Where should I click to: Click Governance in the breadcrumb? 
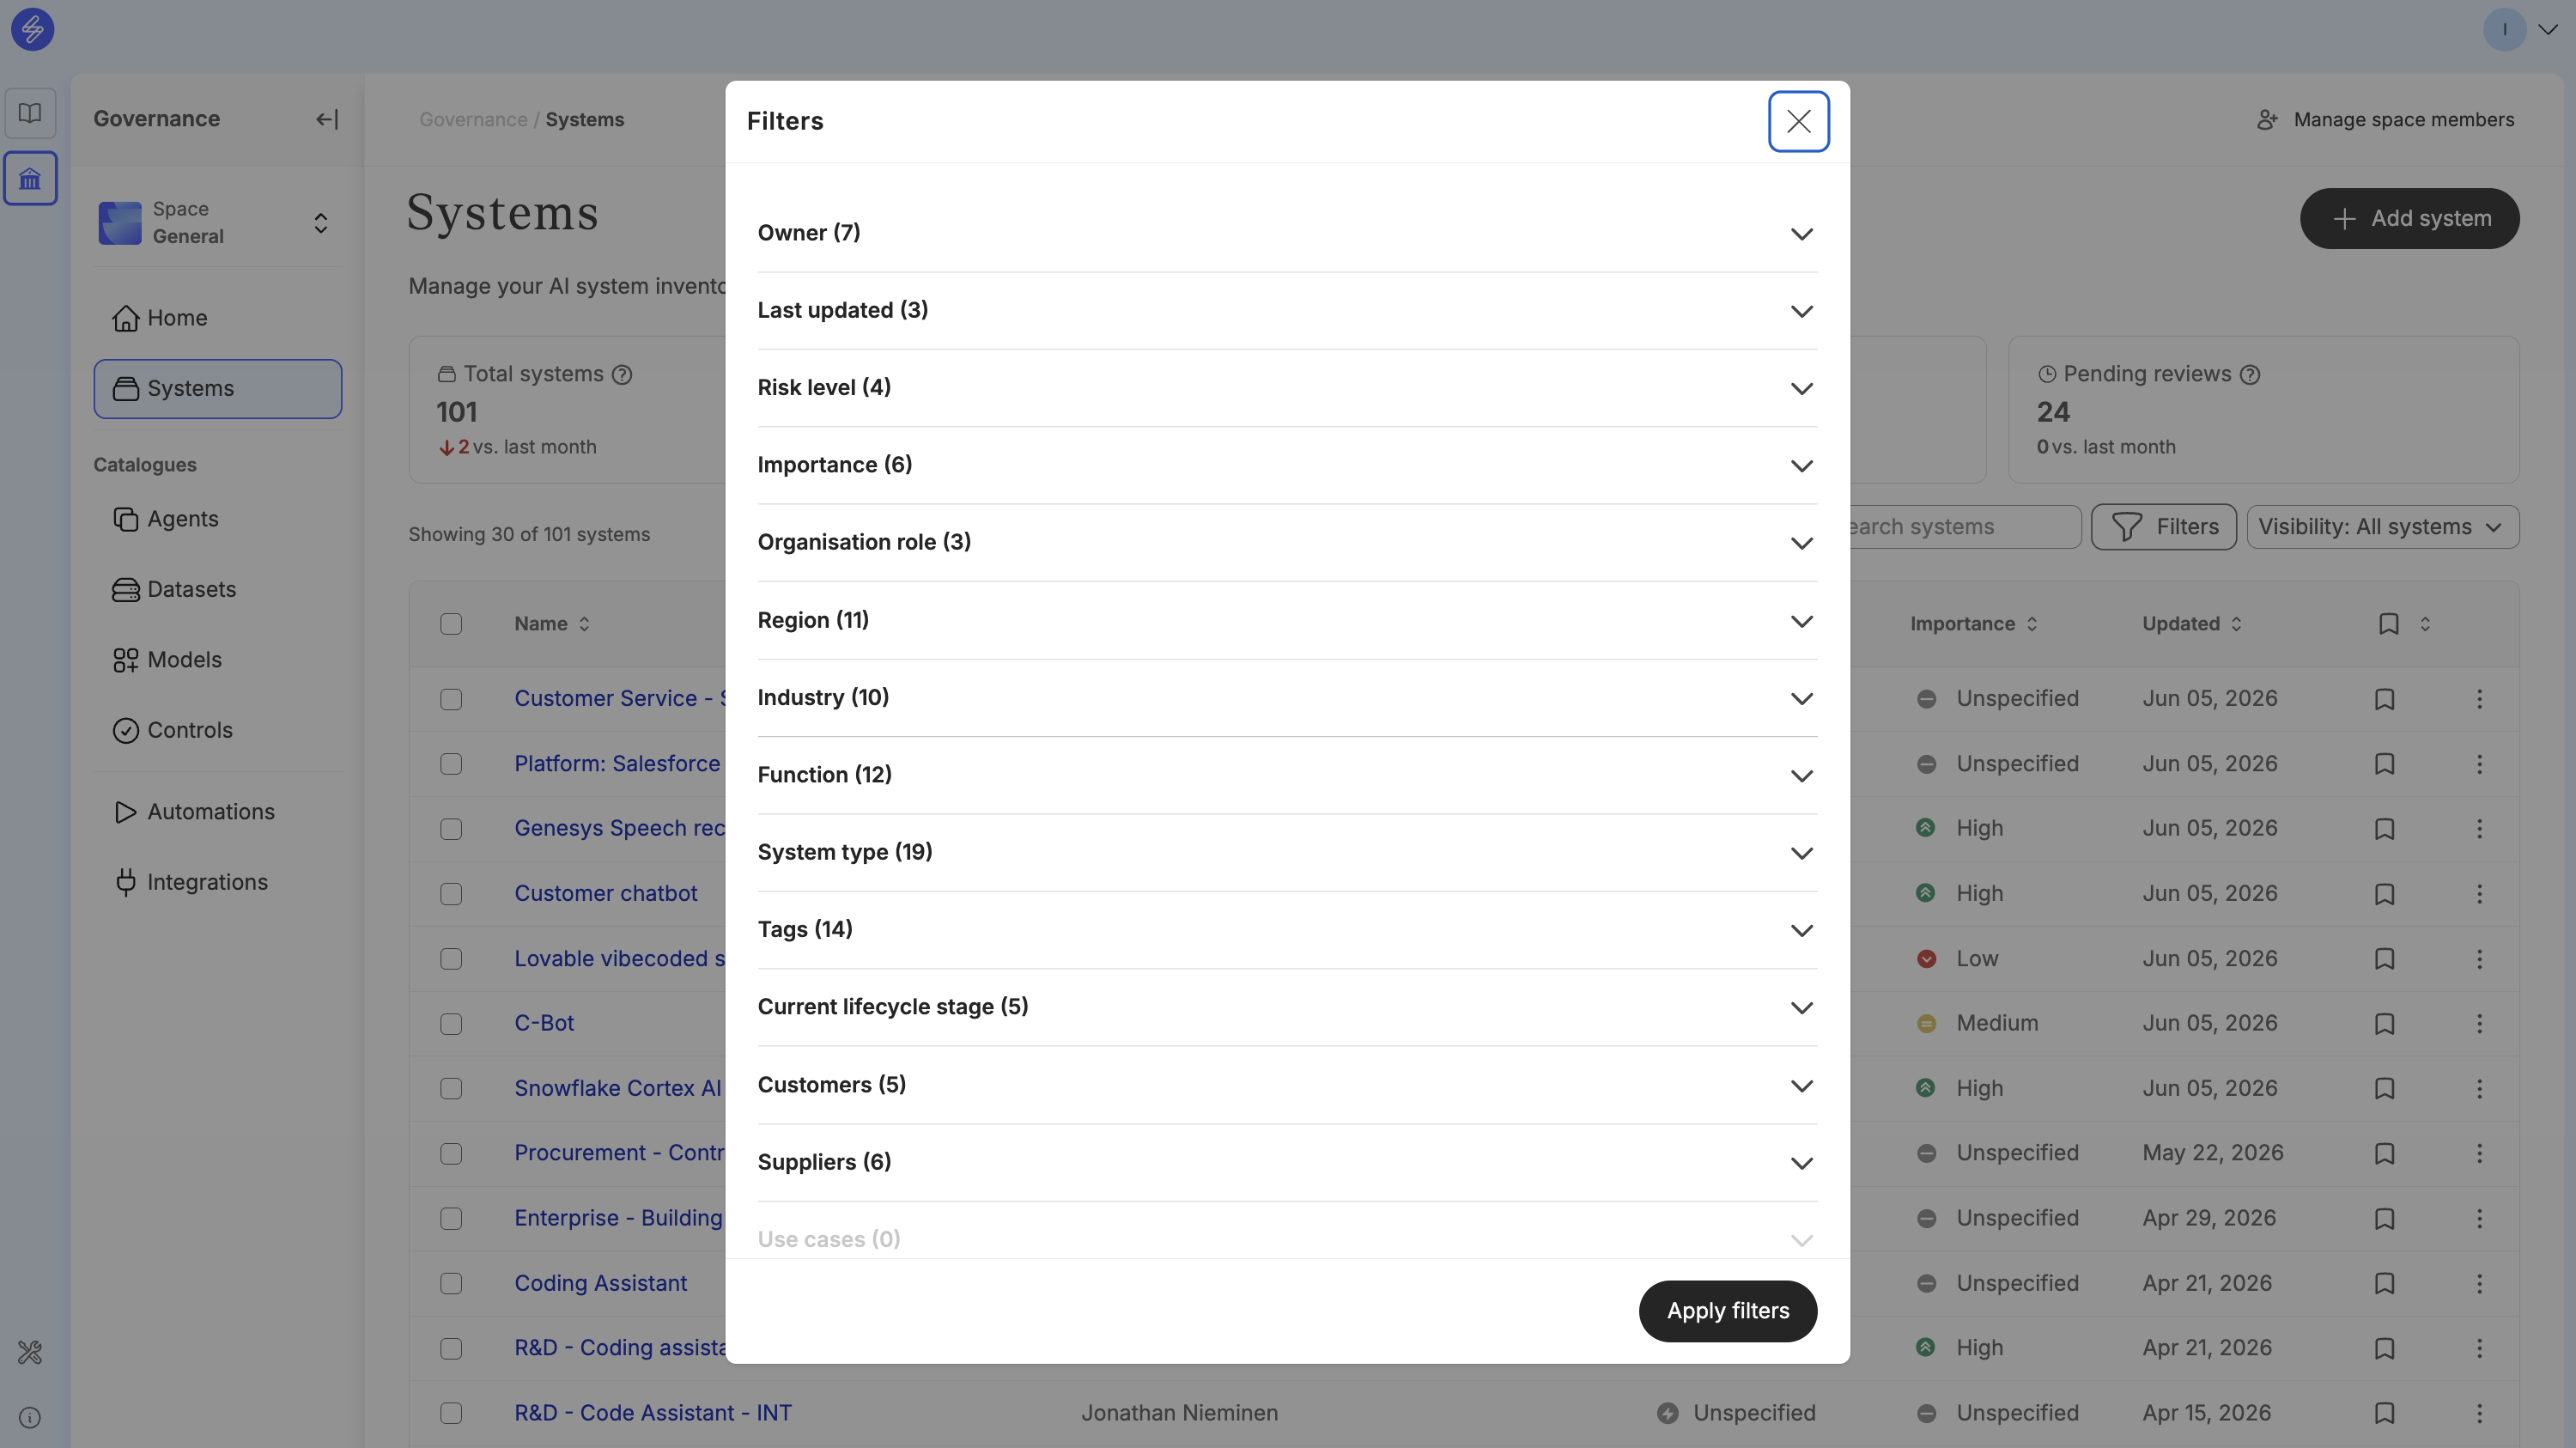[x=473, y=120]
